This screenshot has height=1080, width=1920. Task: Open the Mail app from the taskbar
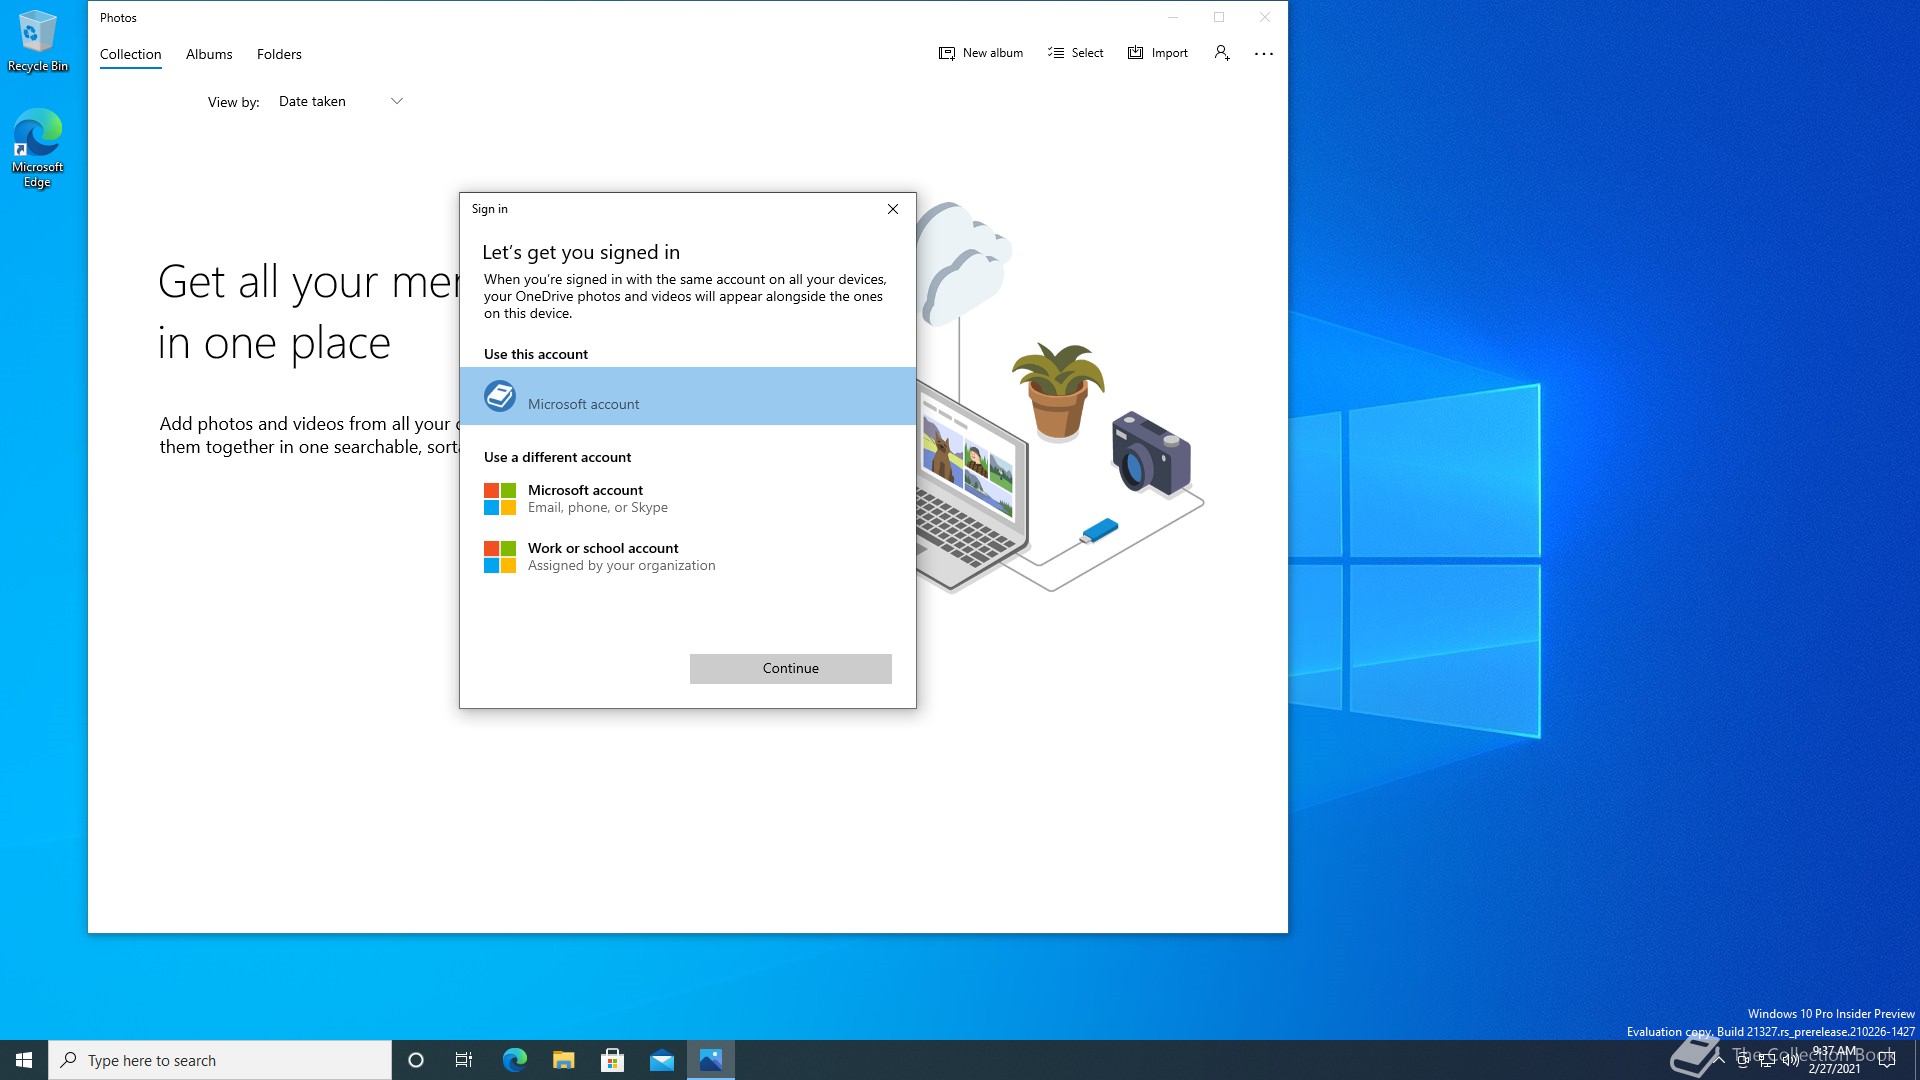tap(662, 1060)
